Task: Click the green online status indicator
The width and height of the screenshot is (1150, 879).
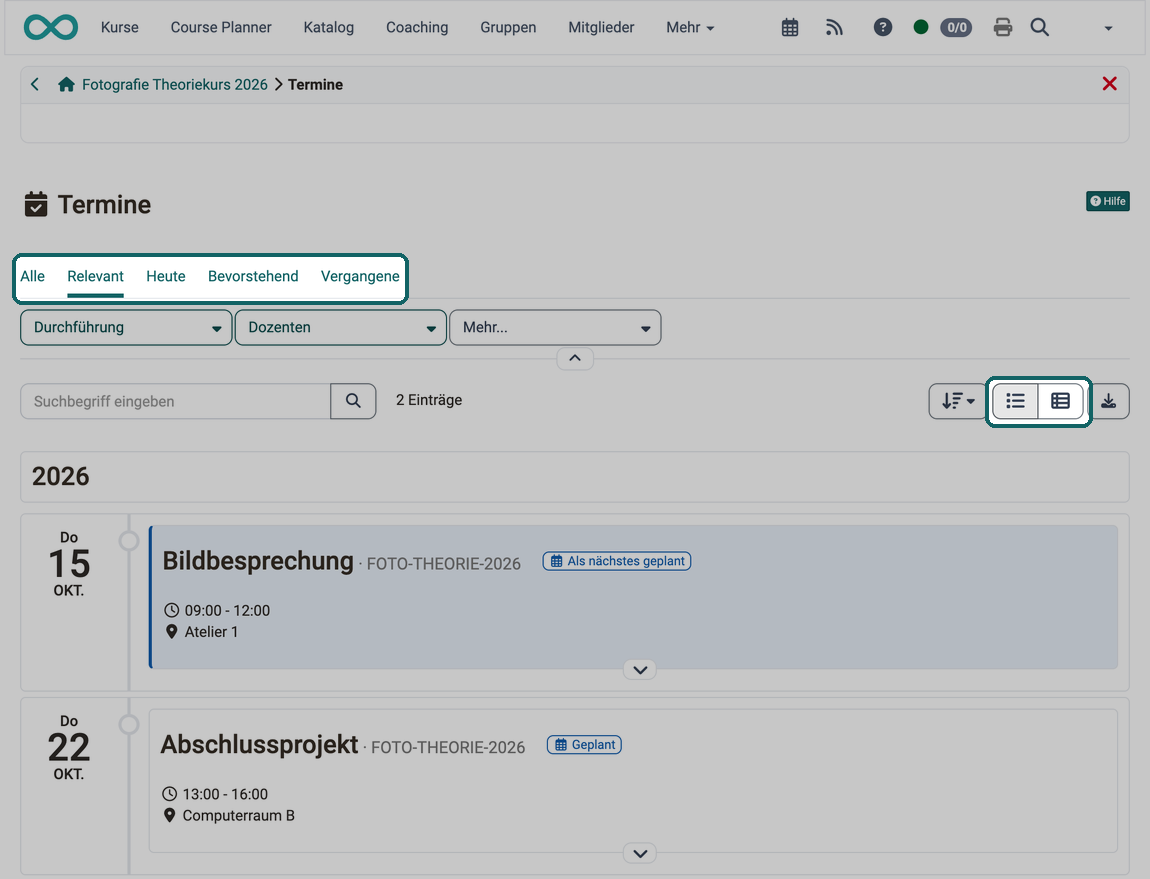Action: point(921,27)
